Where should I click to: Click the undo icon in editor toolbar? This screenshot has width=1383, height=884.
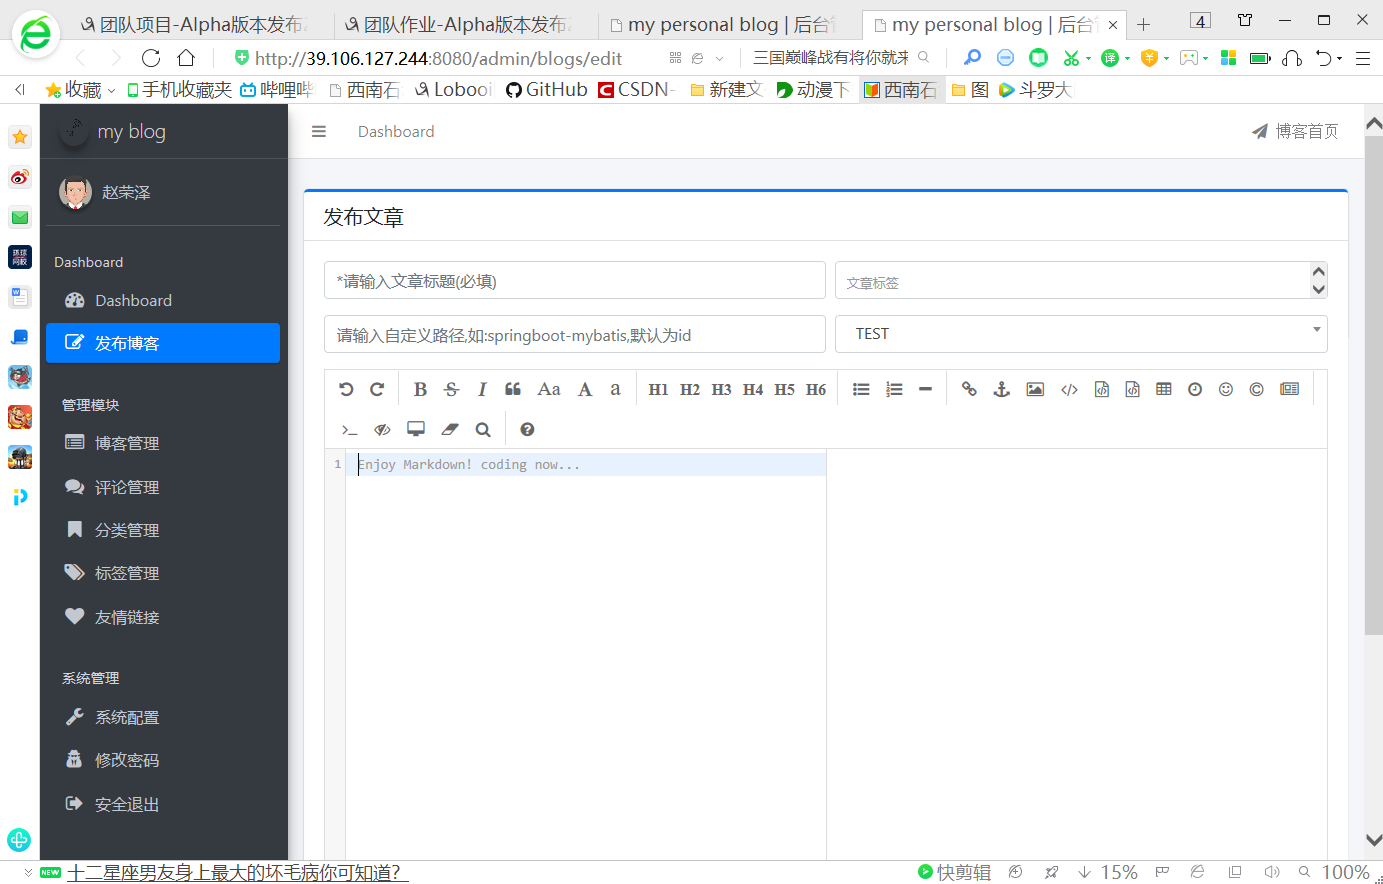click(x=346, y=389)
